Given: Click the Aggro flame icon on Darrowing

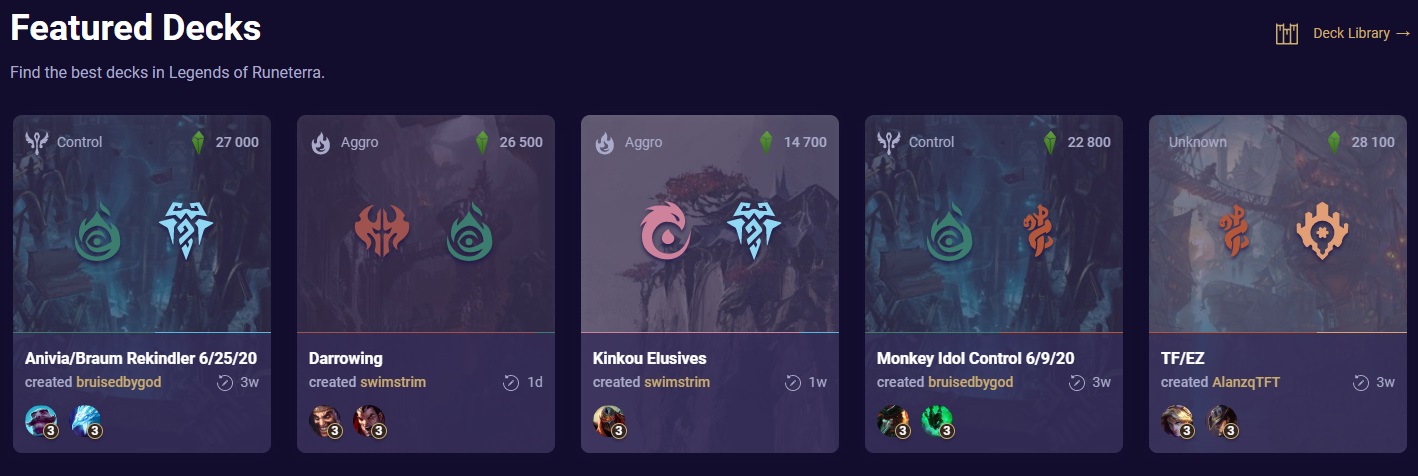Looking at the screenshot, I should (x=321, y=143).
